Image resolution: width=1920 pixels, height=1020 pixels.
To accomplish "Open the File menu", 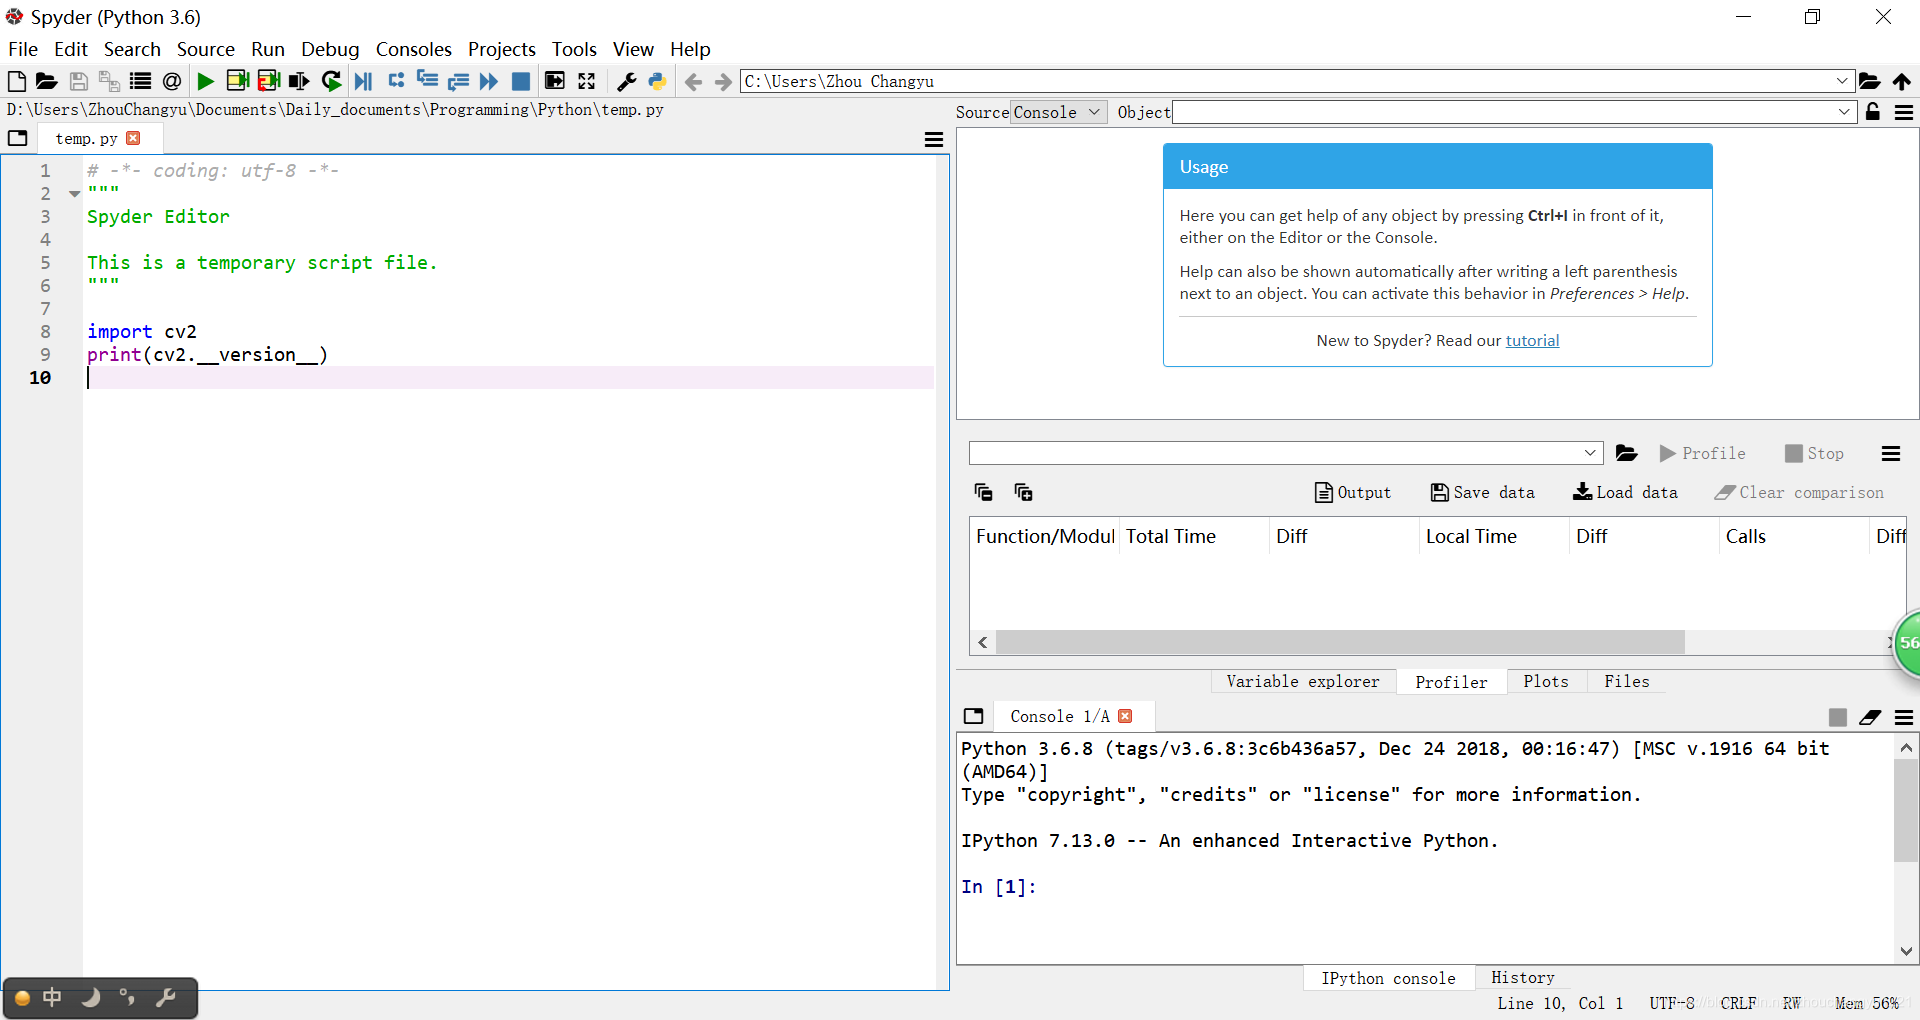I will 23,49.
